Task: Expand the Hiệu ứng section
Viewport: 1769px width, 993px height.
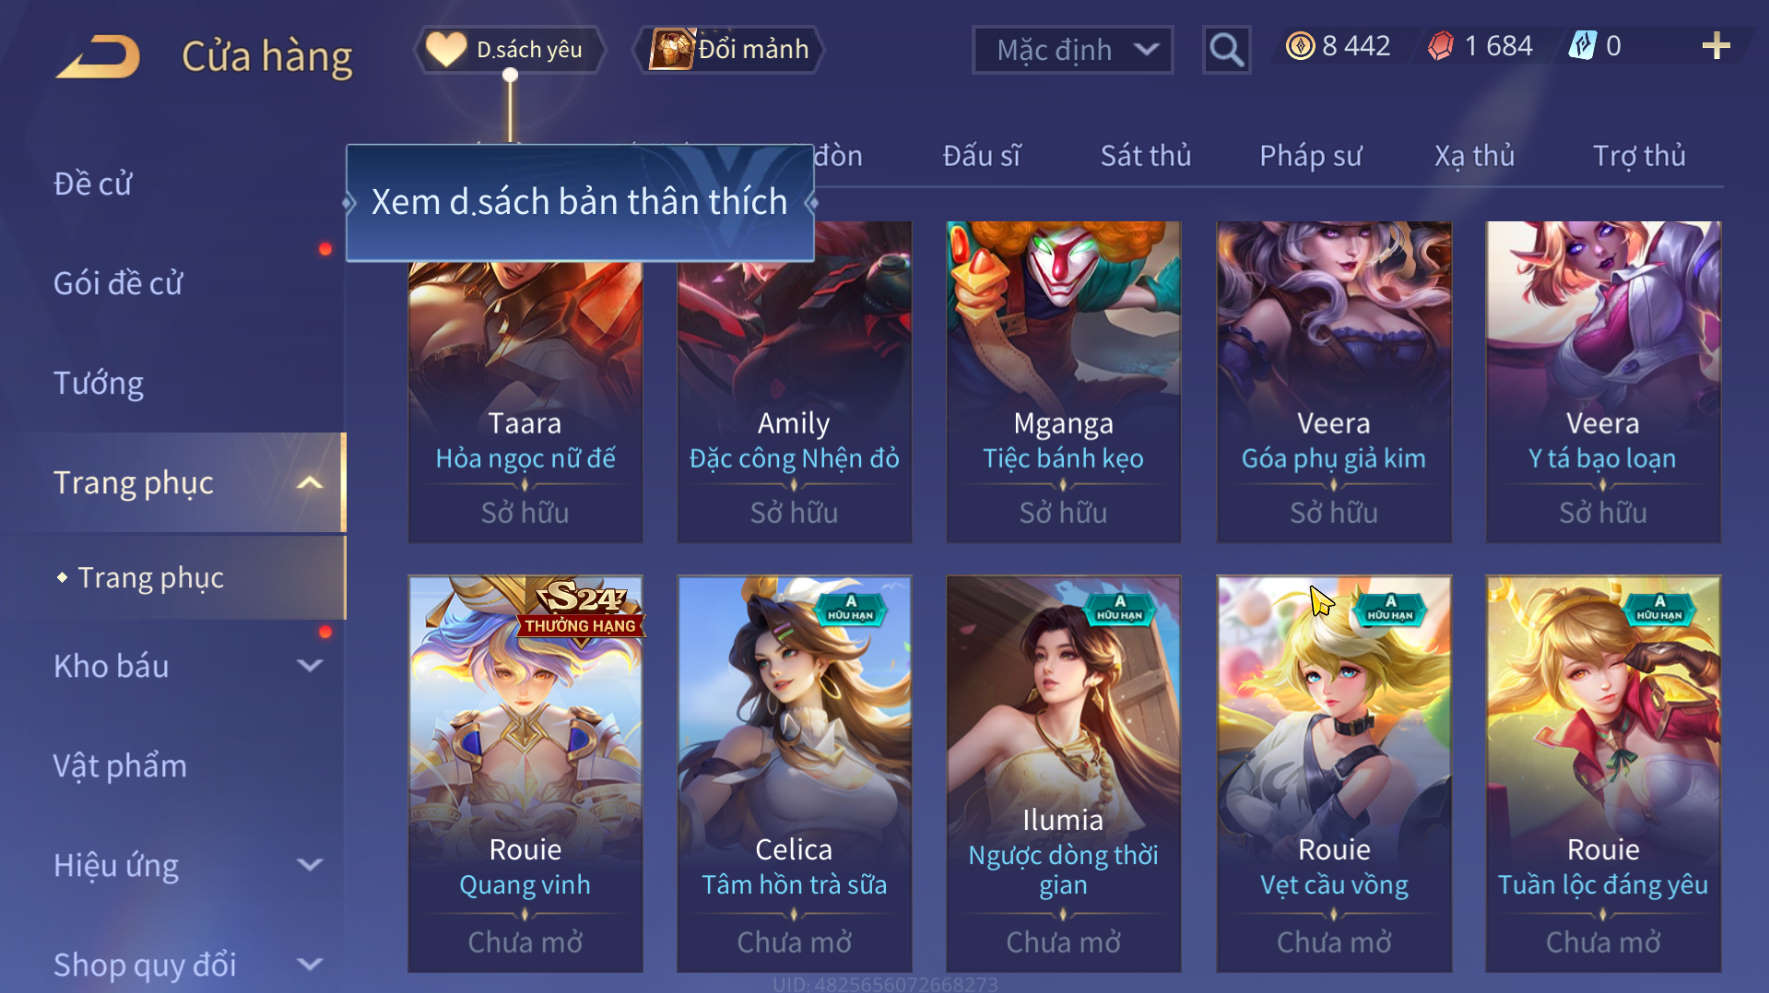Action: (310, 865)
